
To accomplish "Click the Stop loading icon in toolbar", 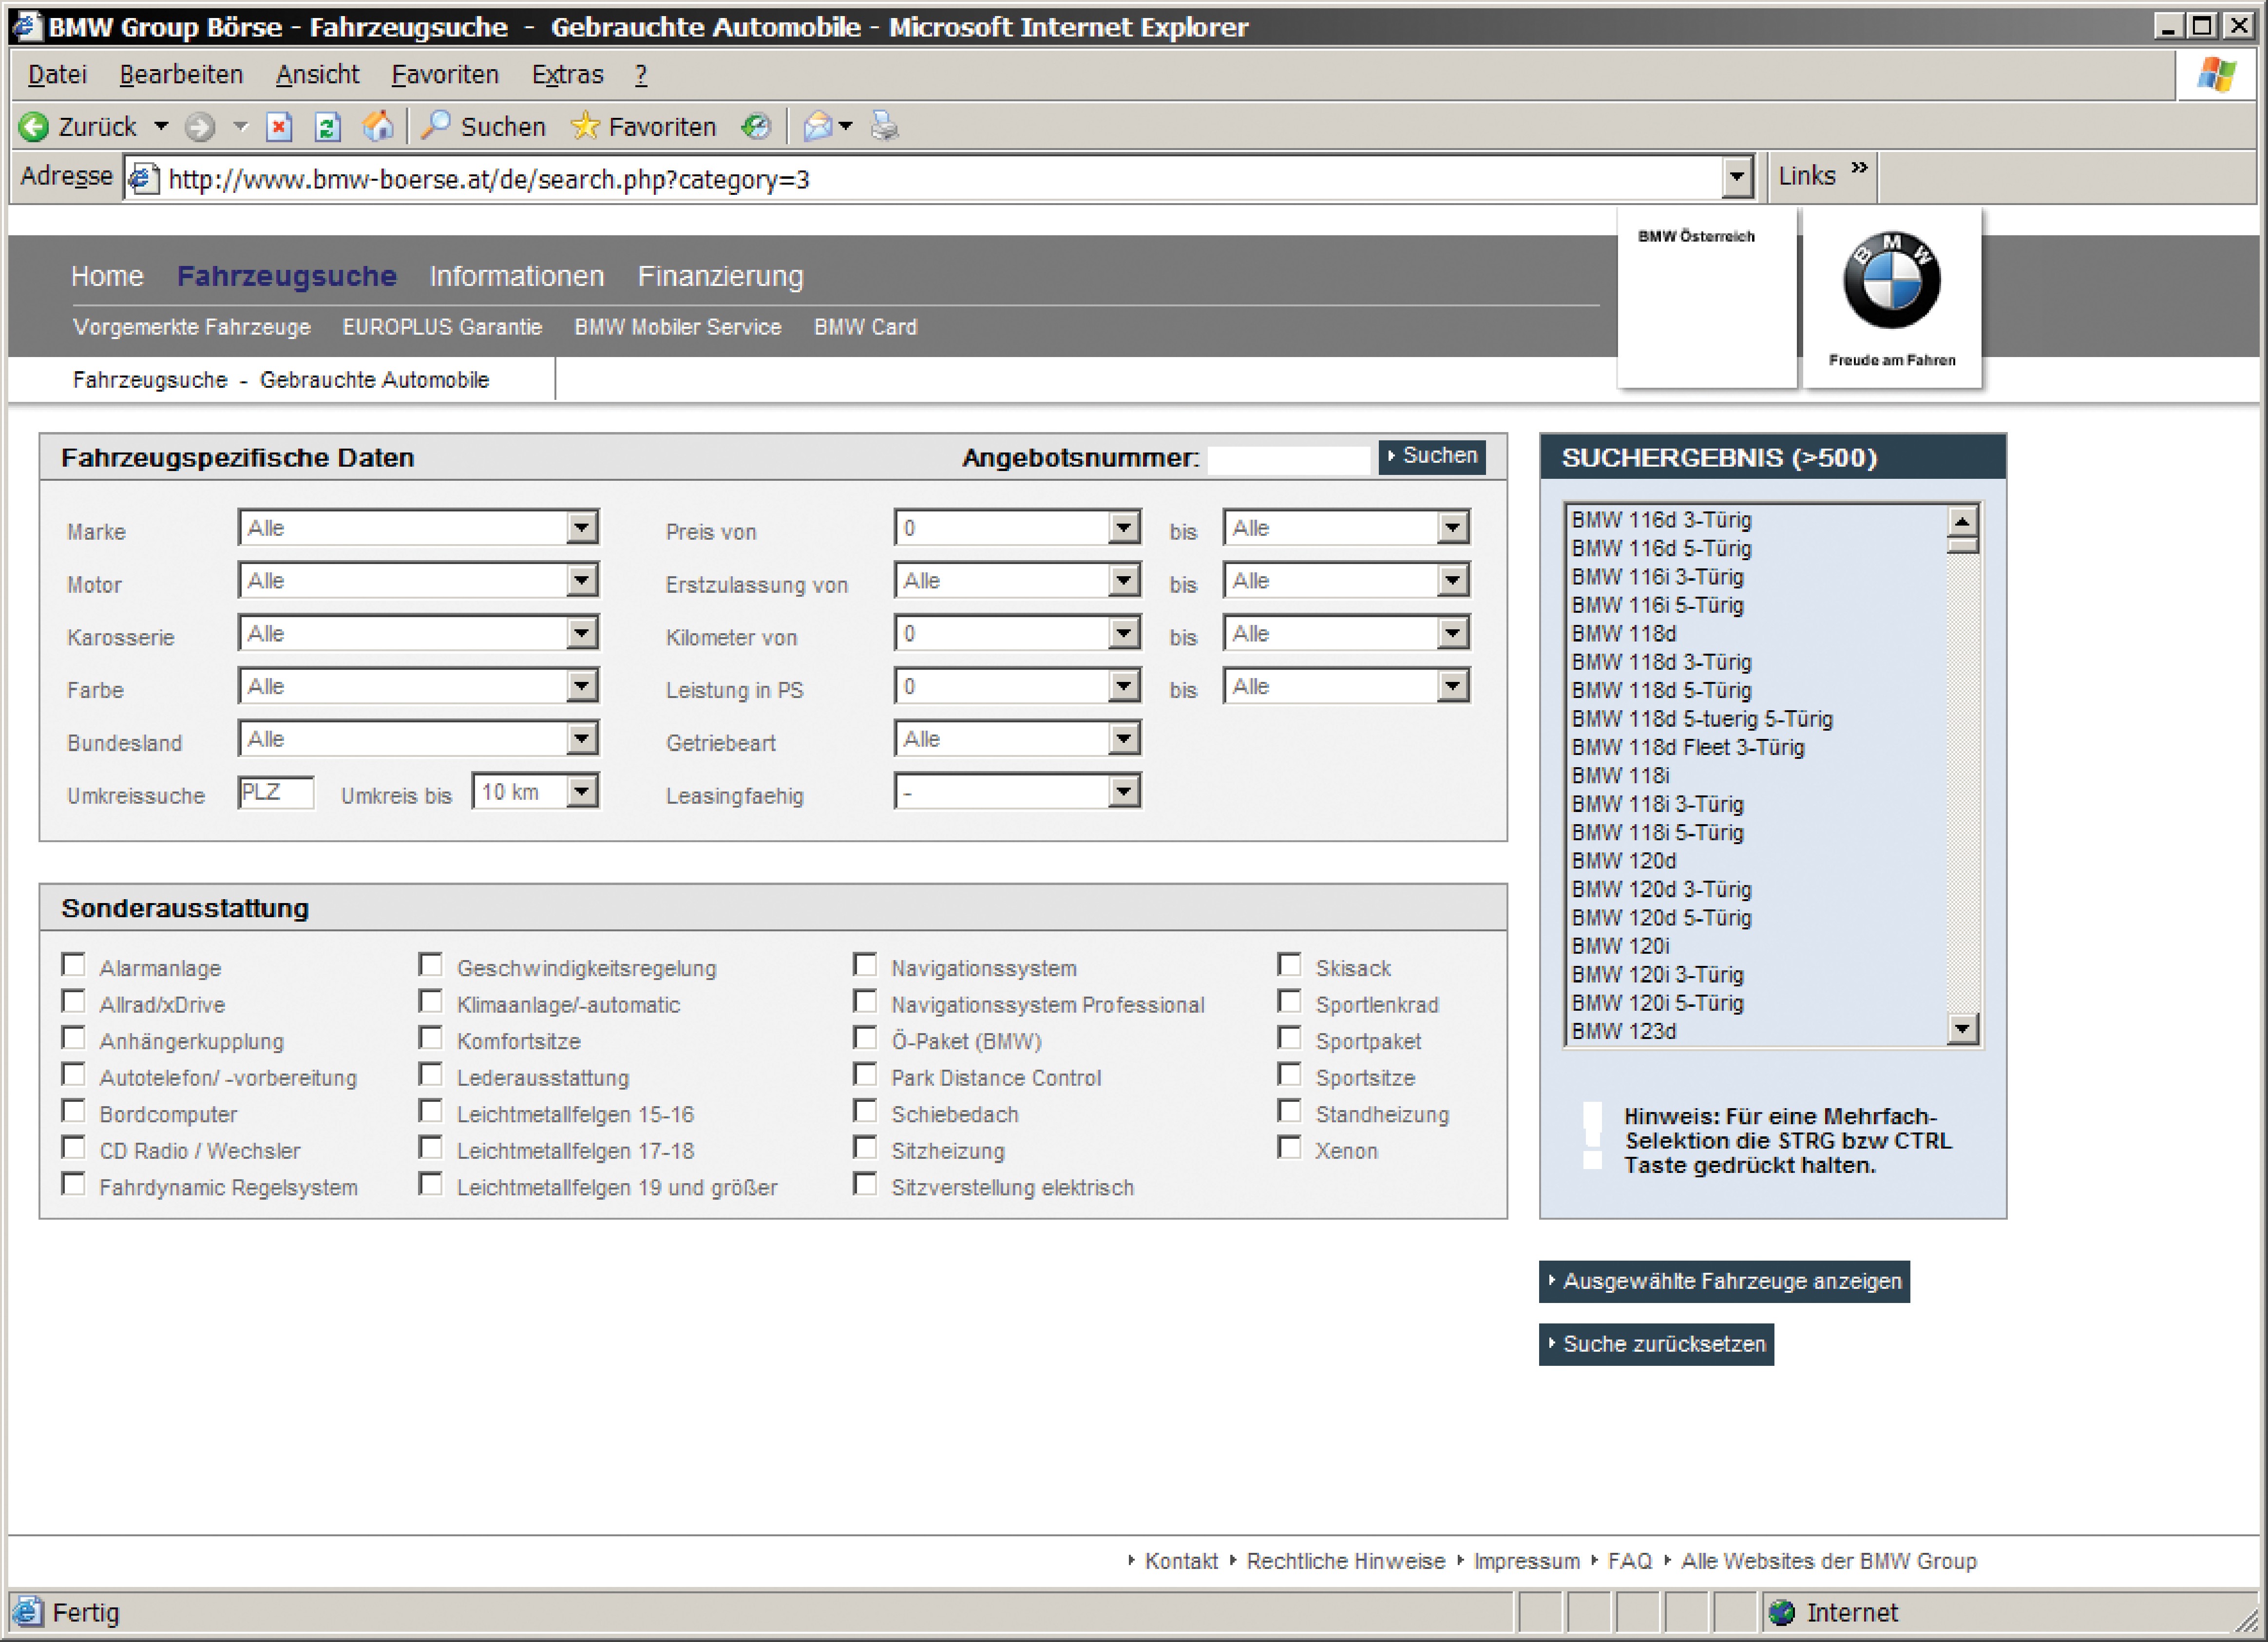I will click(279, 127).
